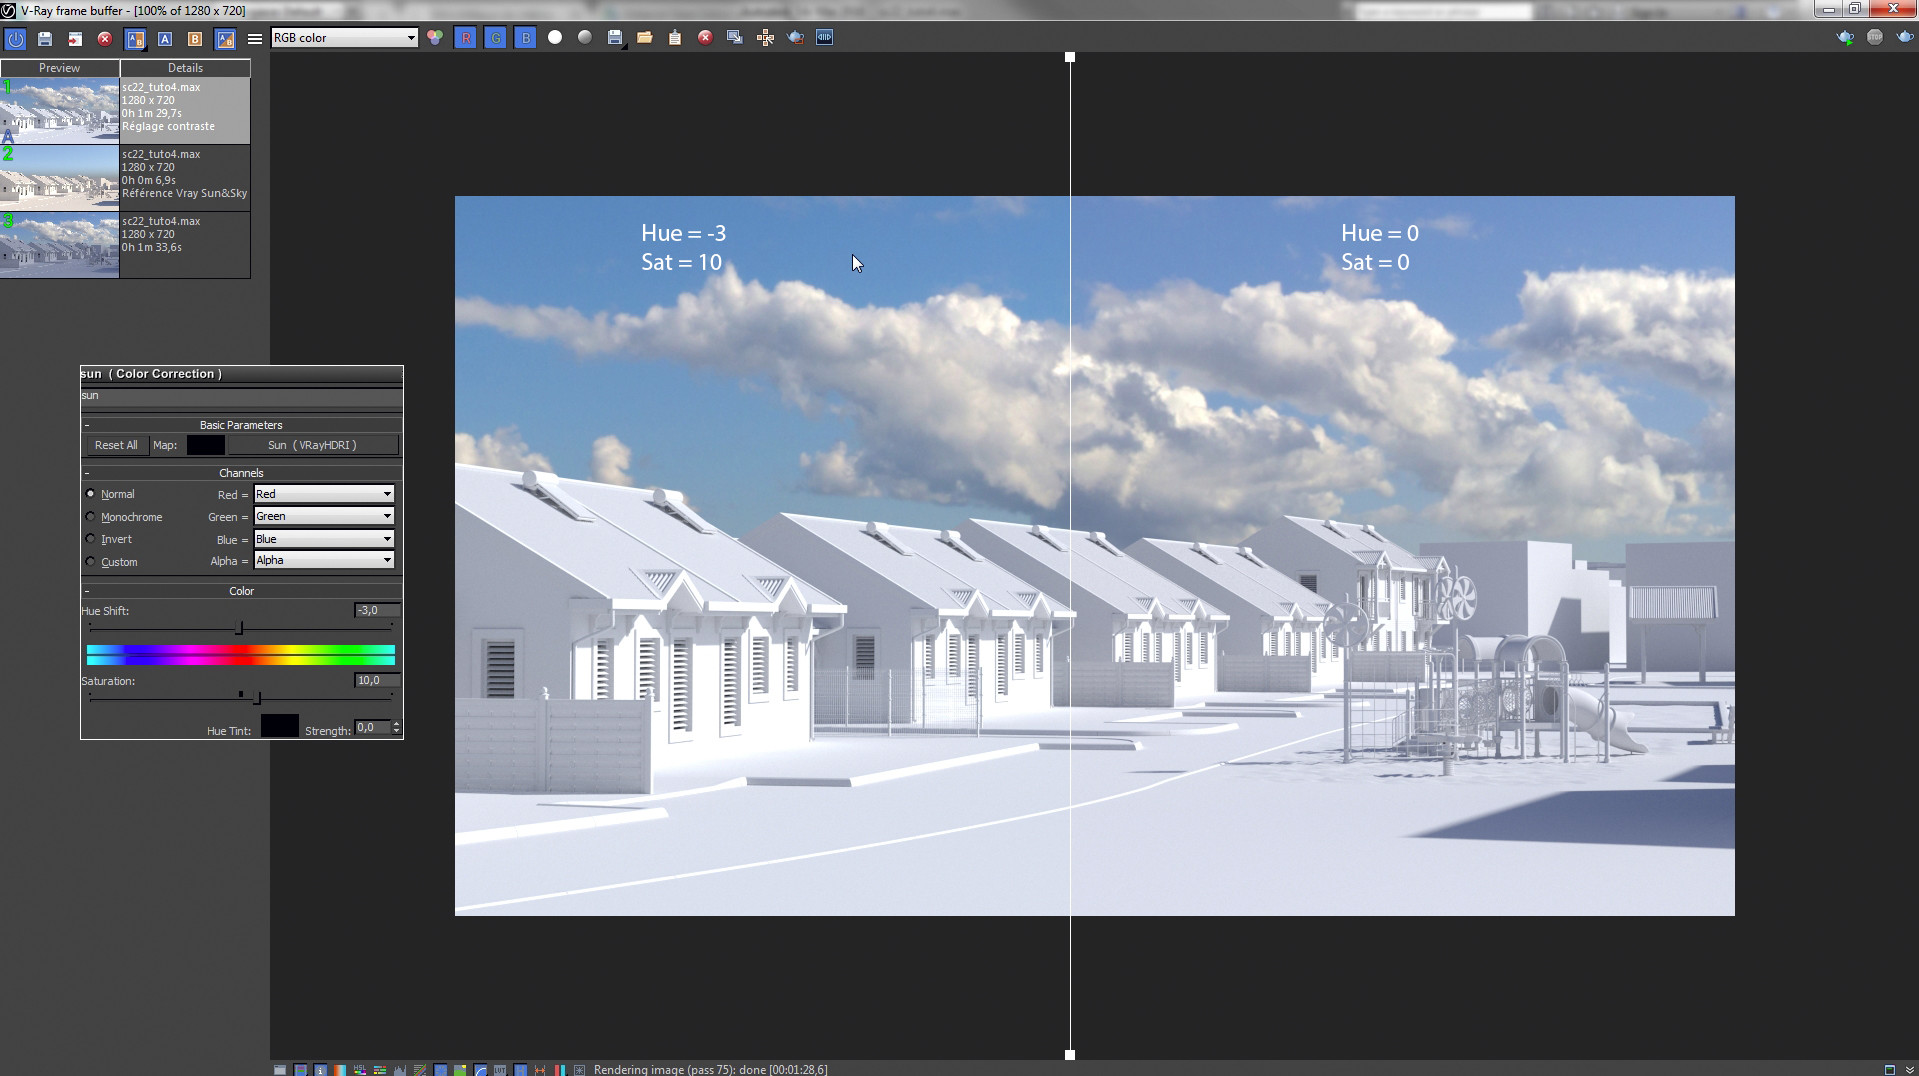The height and width of the screenshot is (1076, 1919).
Task: Select the Invert radio button
Action: click(x=91, y=539)
